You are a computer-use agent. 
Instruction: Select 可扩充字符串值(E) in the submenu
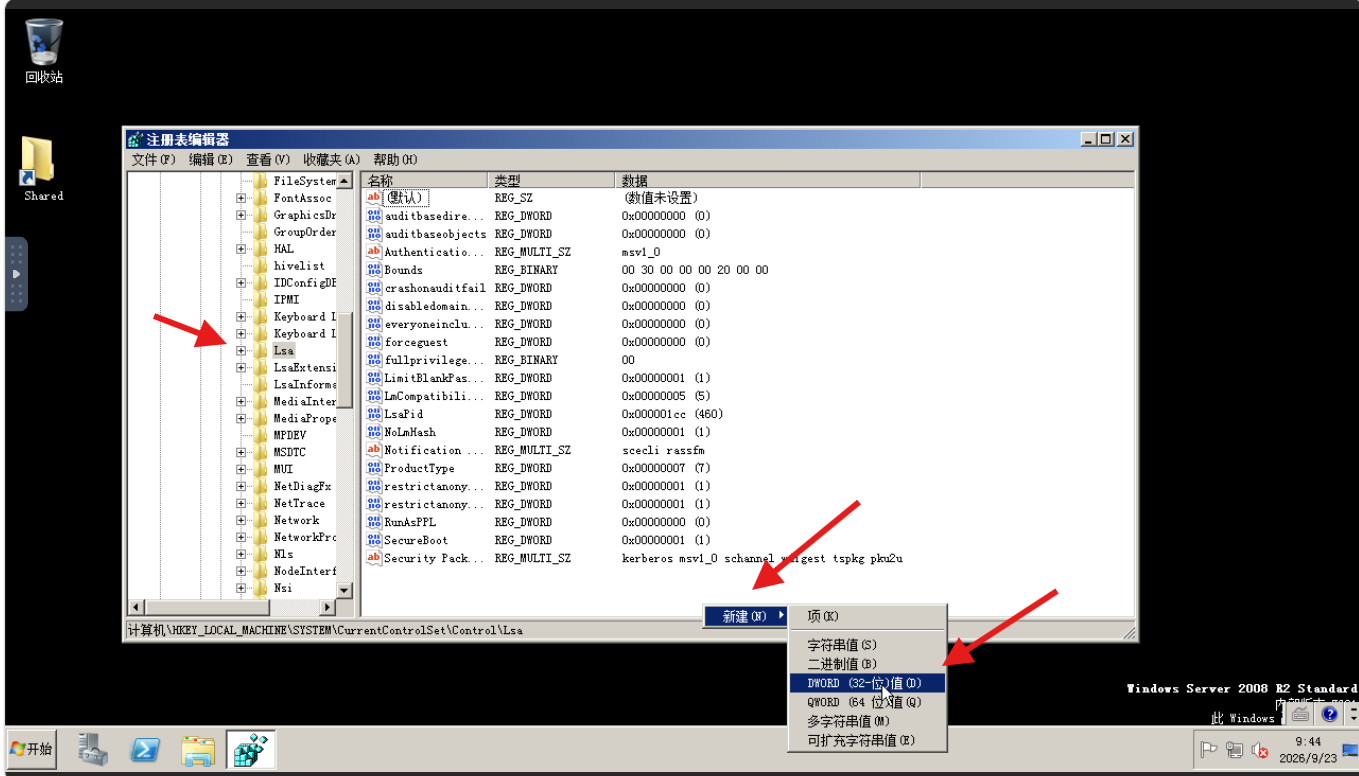pyautogui.click(x=866, y=740)
